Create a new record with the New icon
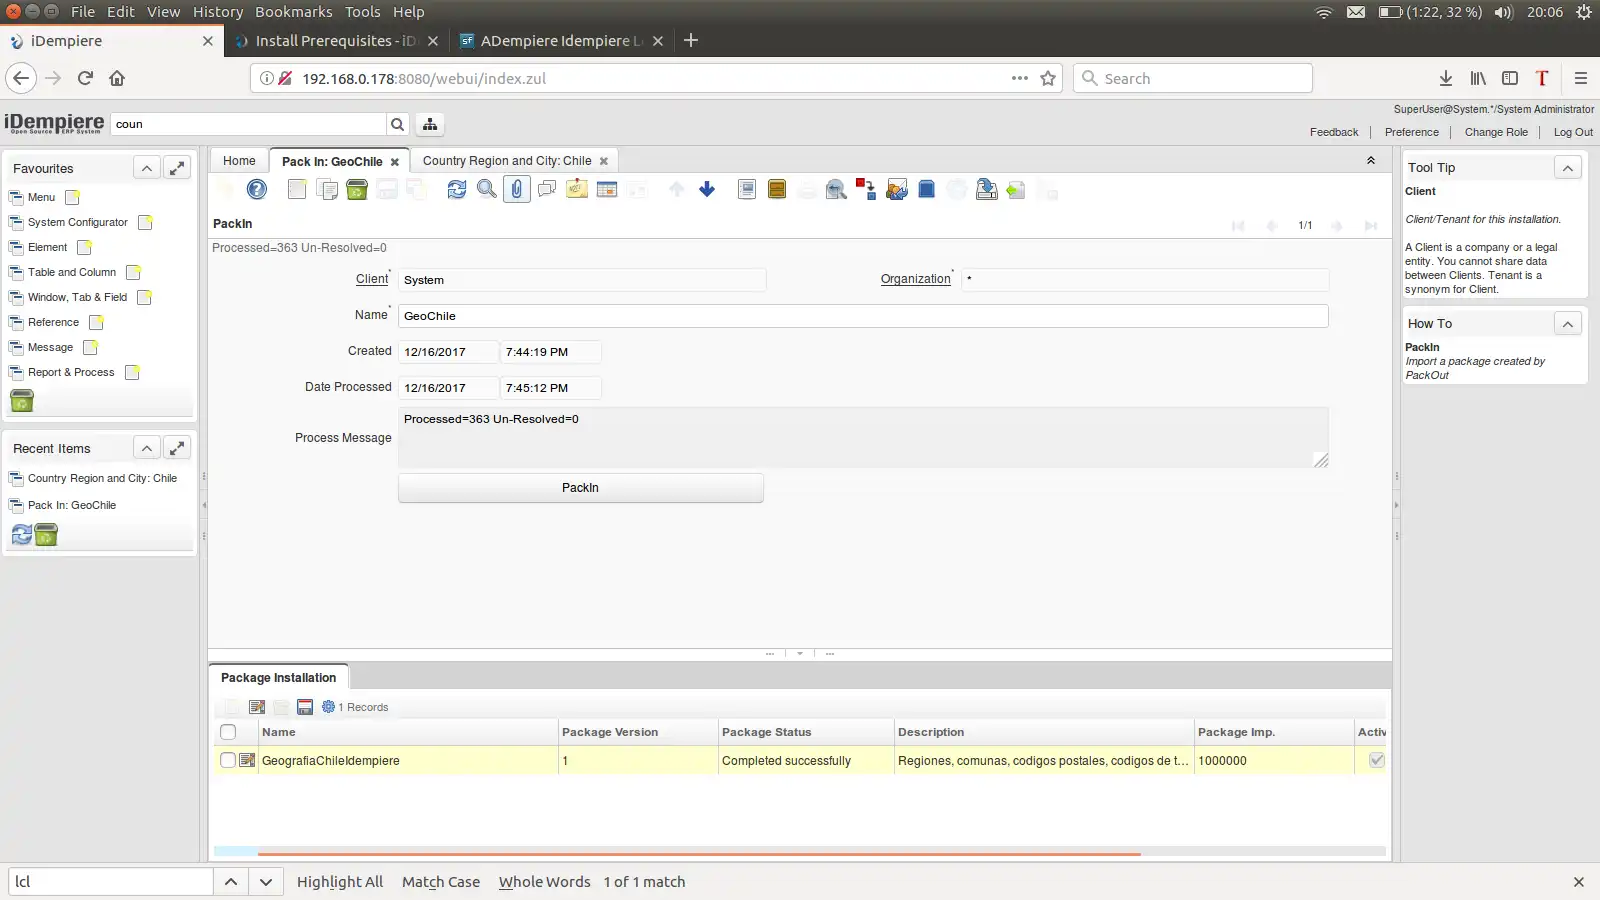 [297, 189]
